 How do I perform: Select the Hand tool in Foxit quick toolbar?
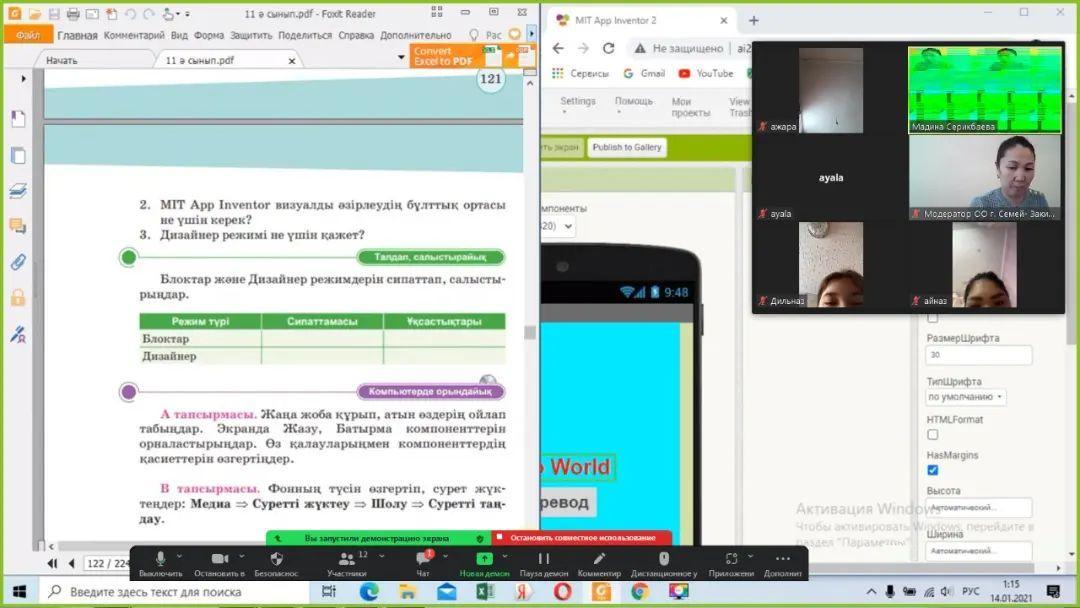(x=169, y=14)
